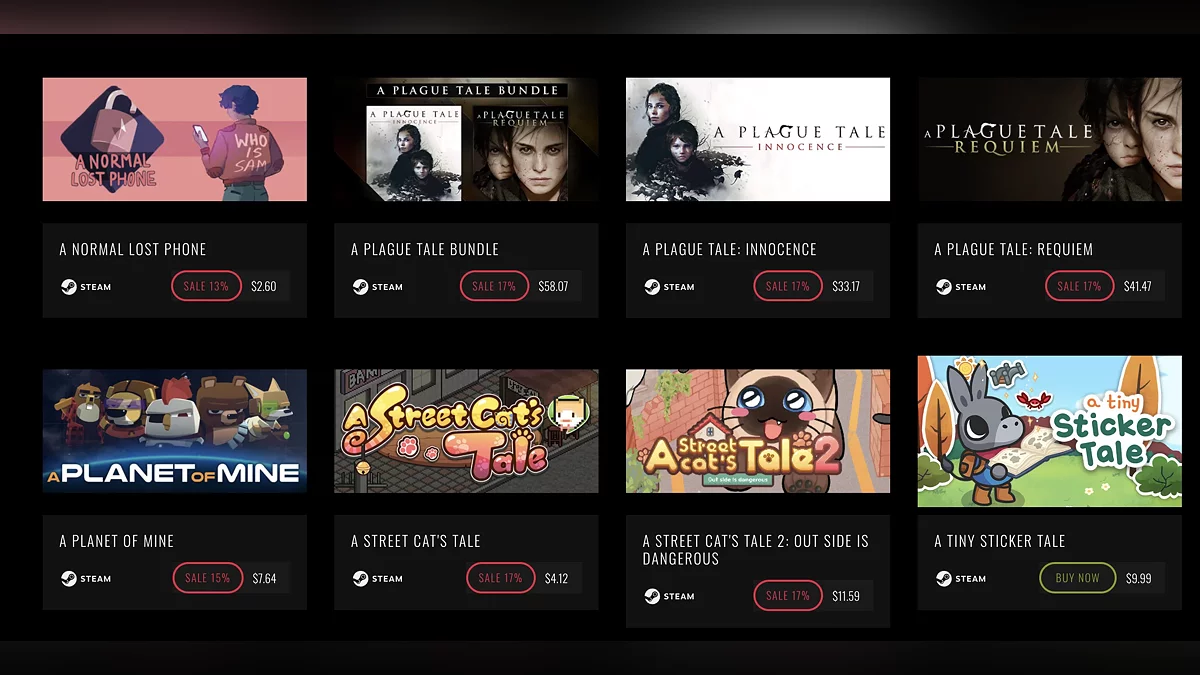
Task: Click the Steam icon under A Plague Tale: Requiem
Action: (943, 287)
